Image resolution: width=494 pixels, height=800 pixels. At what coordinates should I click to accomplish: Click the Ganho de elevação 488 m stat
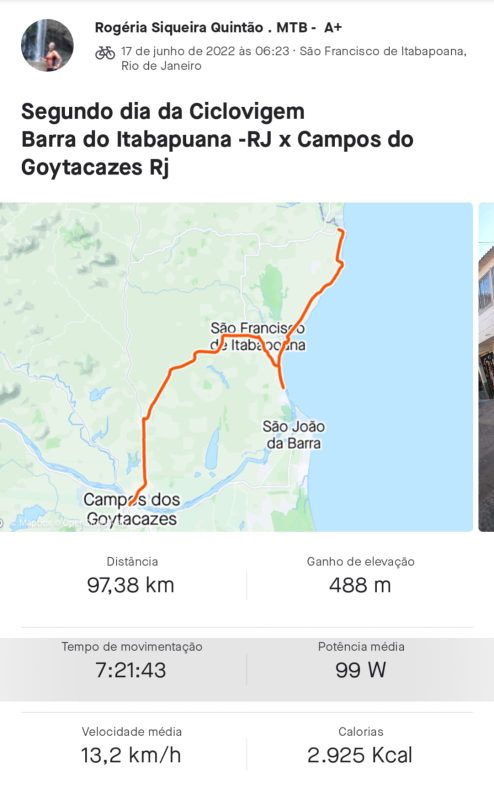point(360,577)
